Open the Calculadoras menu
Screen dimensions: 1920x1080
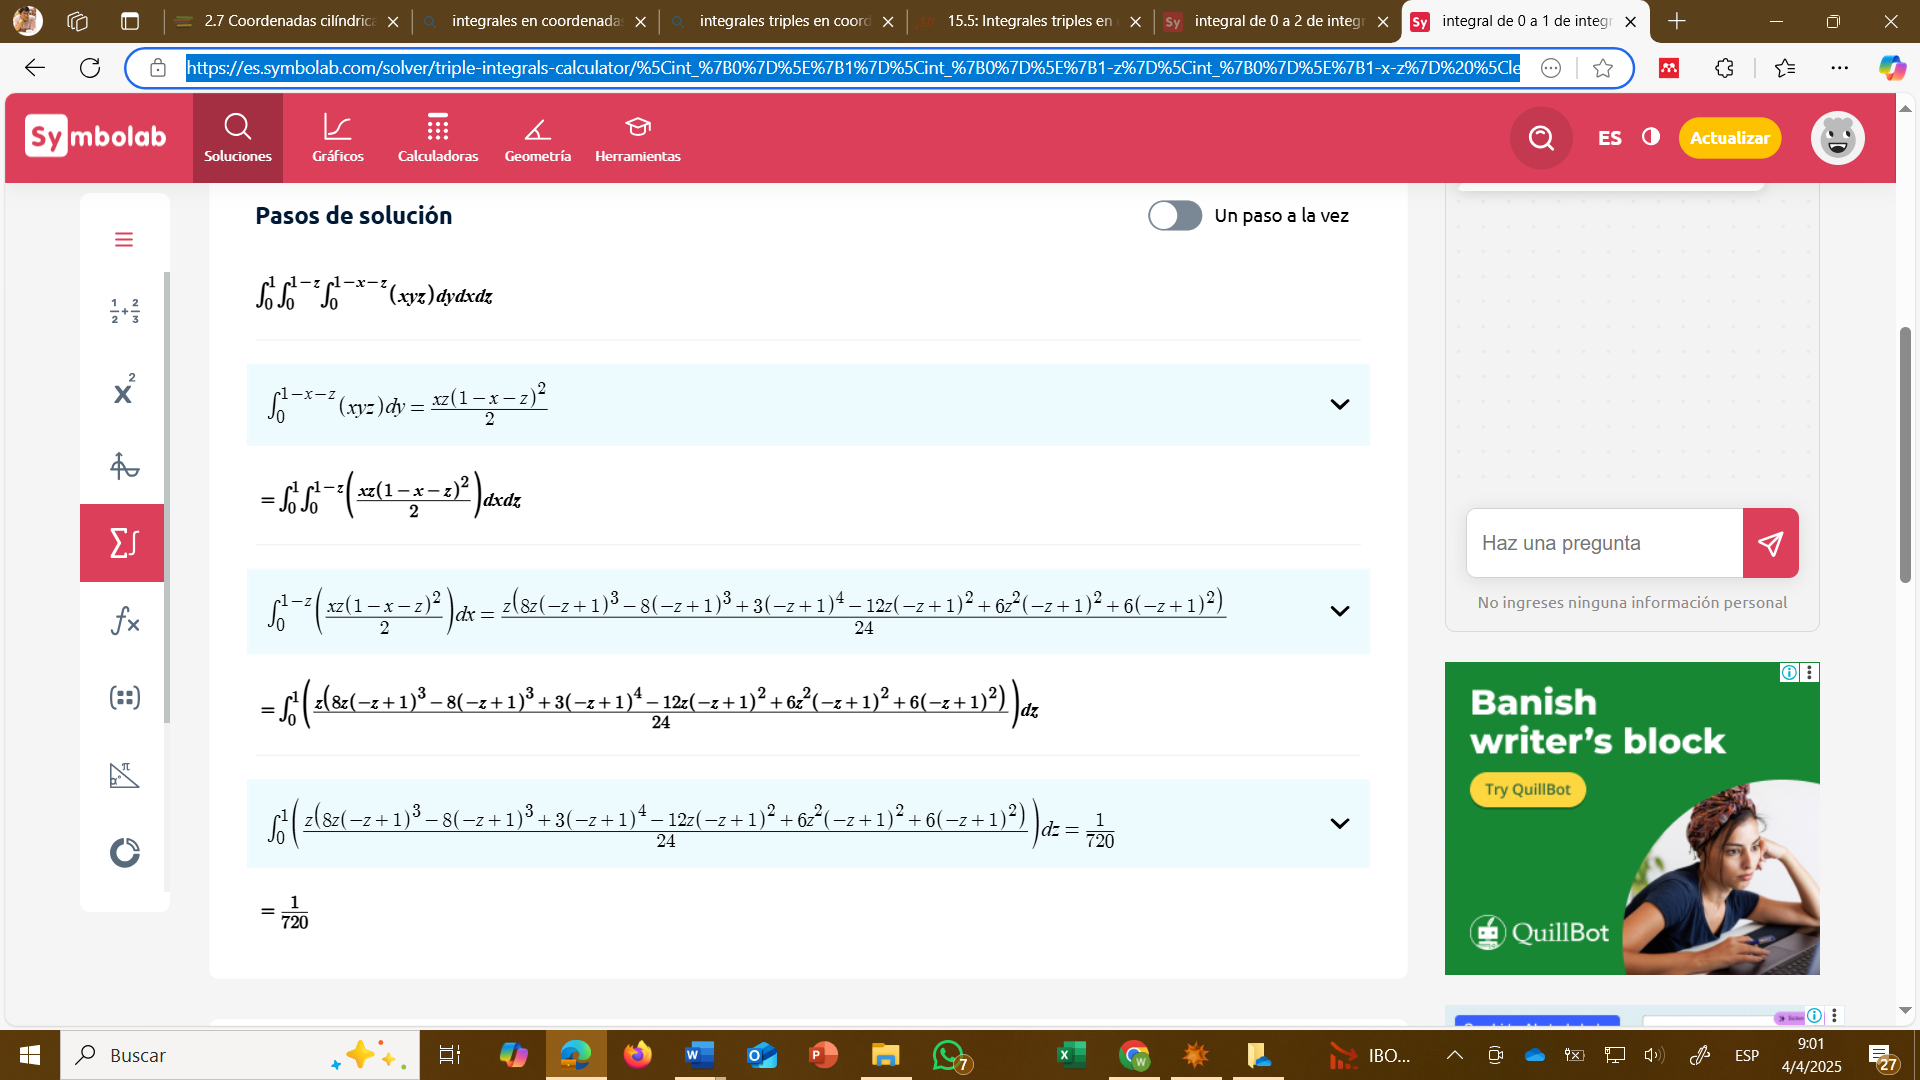pos(438,138)
